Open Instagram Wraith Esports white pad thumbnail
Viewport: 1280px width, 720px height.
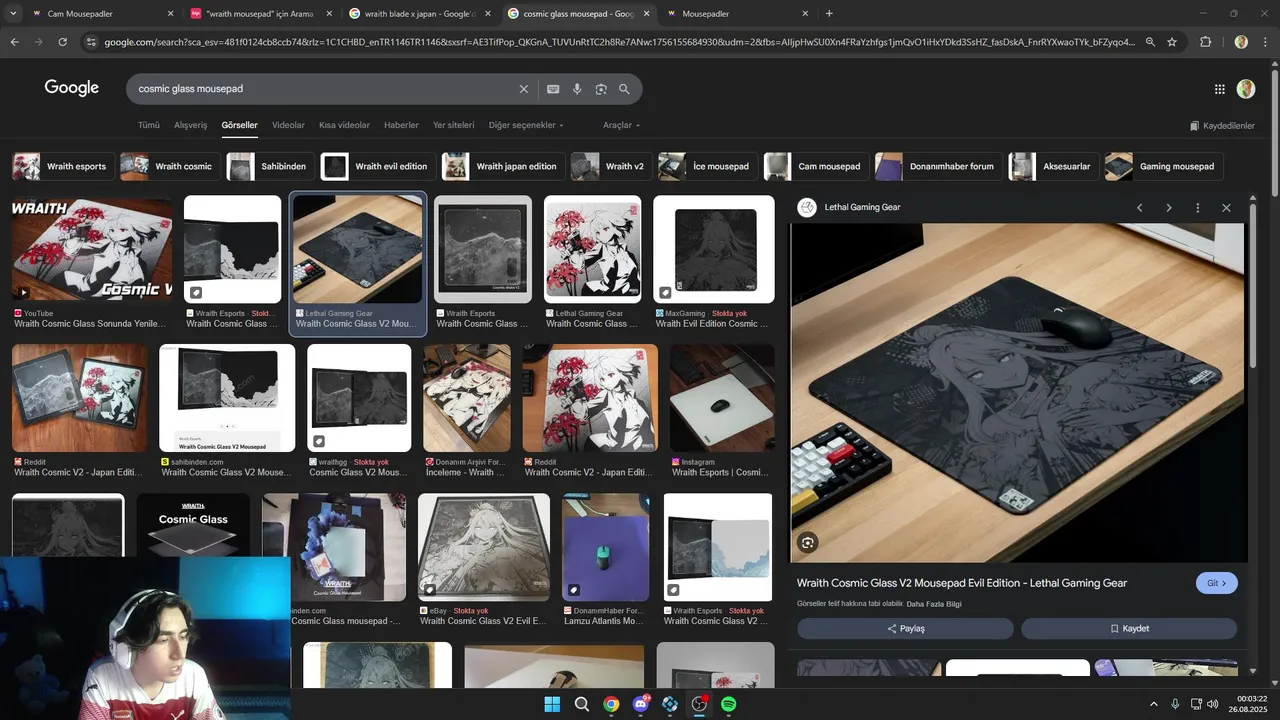point(722,398)
